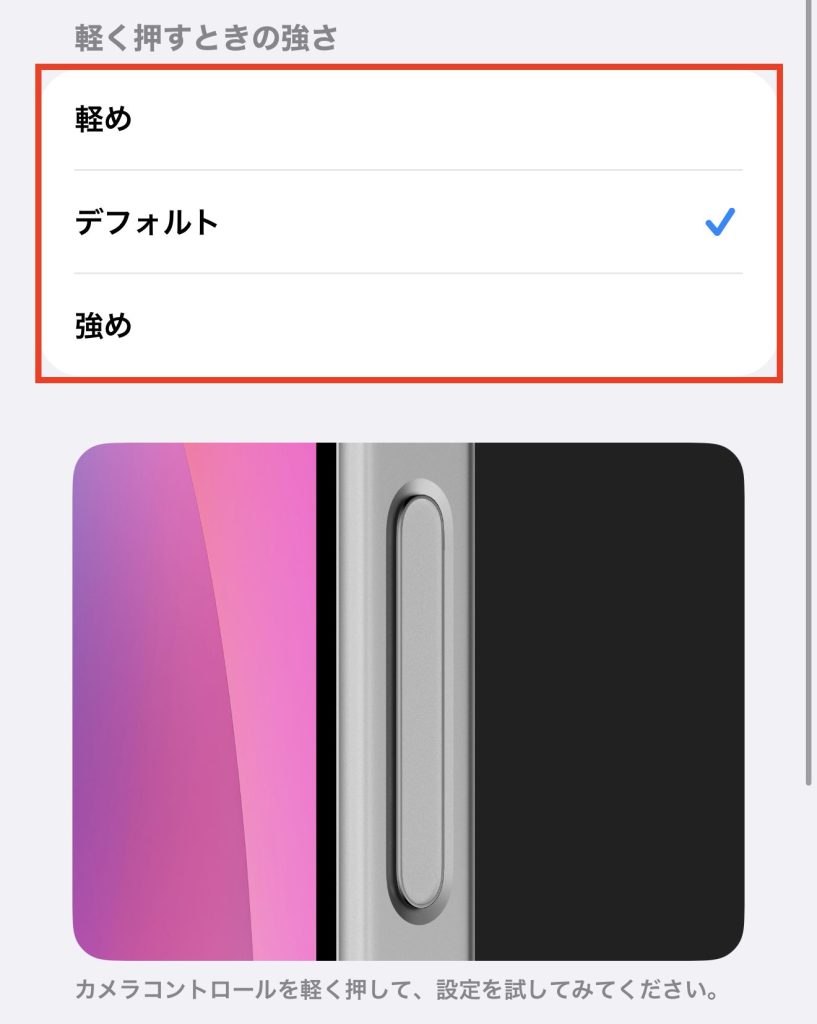Click the Camera Control button illustration
This screenshot has width=817, height=1024.
(421, 701)
